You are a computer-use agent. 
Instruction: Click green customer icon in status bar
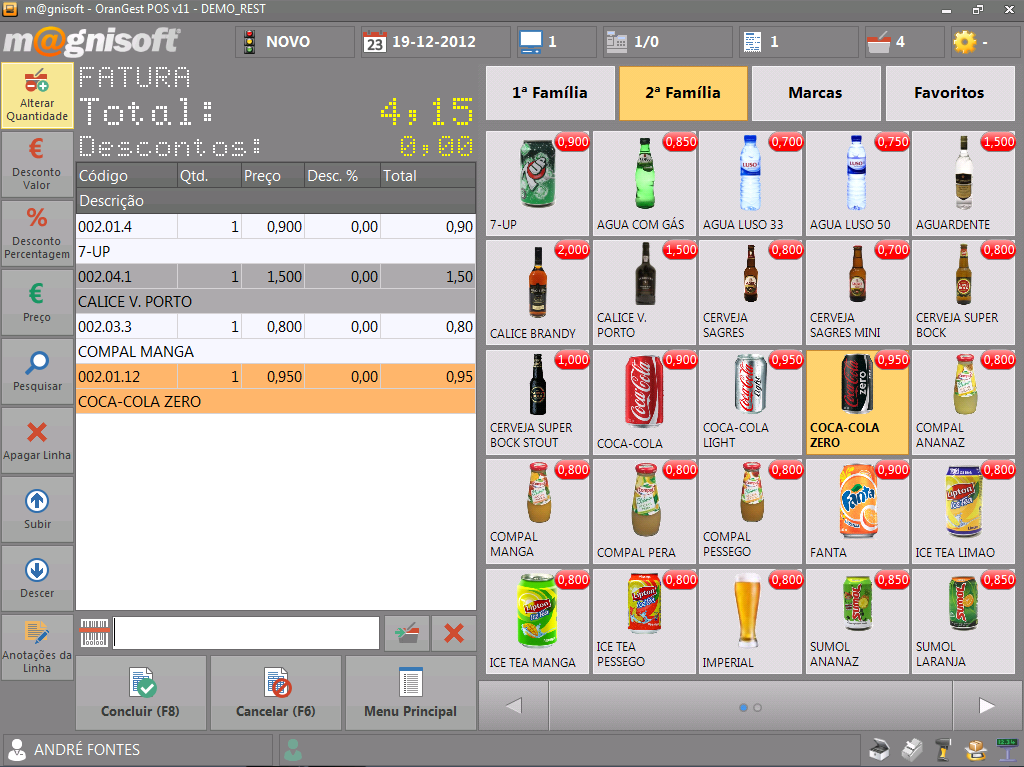(294, 749)
